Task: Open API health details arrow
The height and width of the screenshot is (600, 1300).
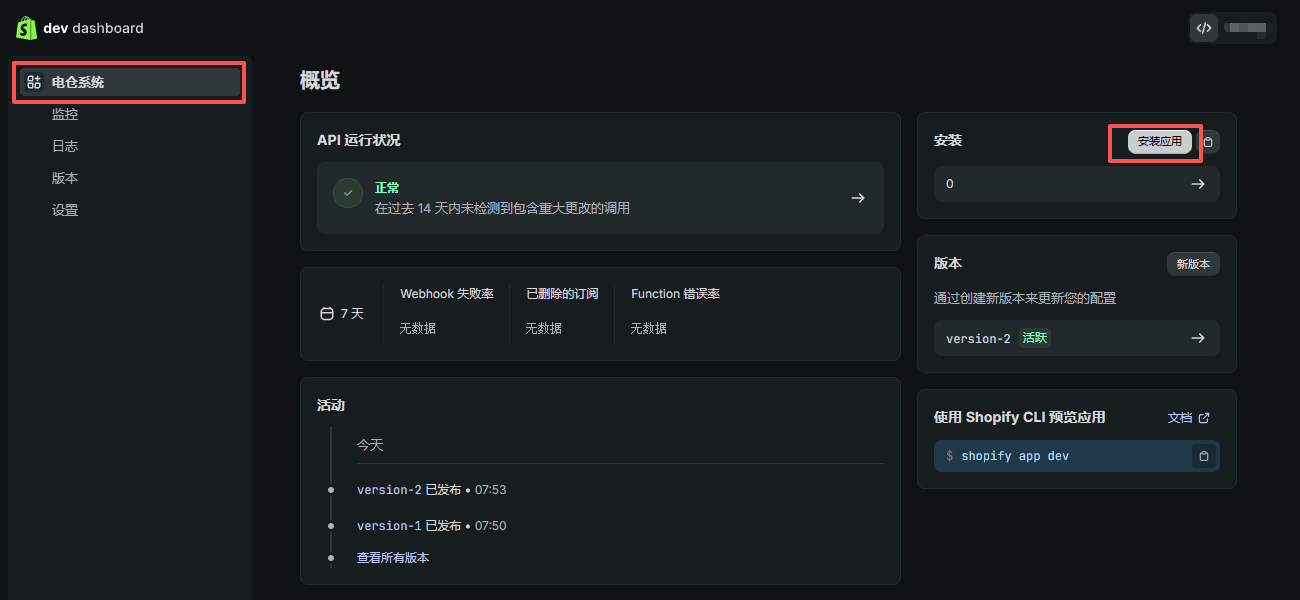Action: pos(857,198)
